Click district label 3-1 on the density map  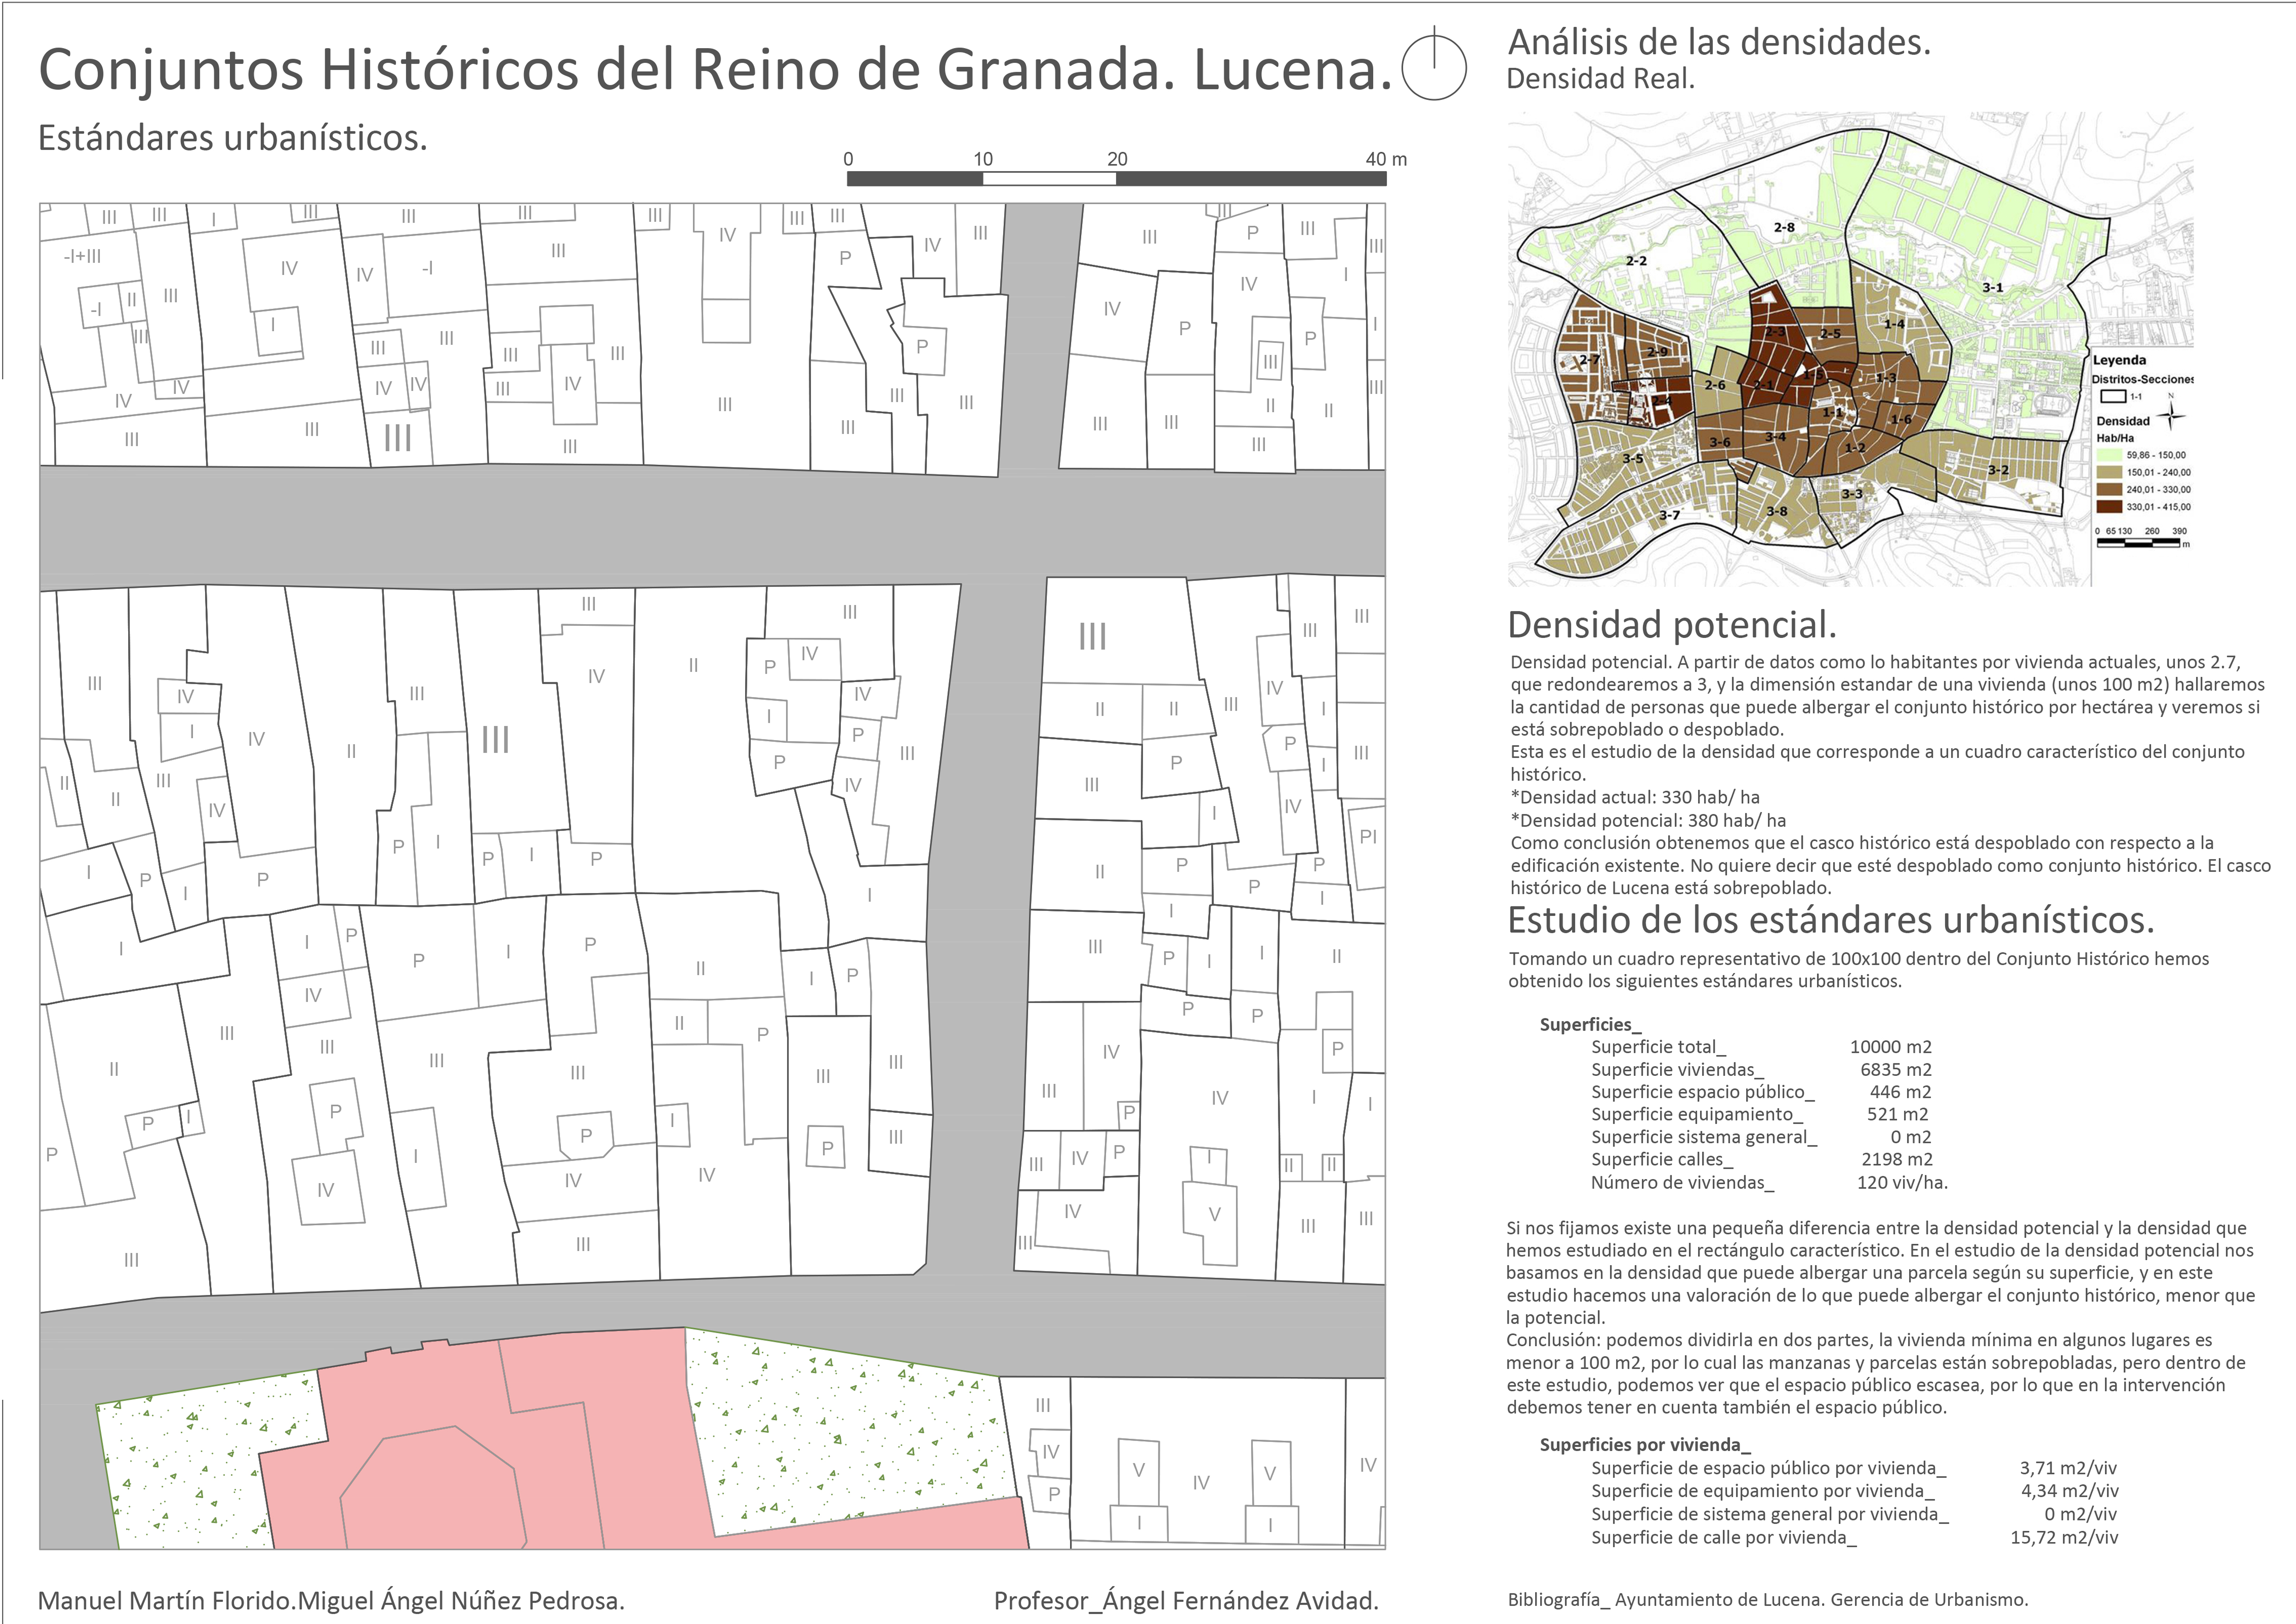[1993, 287]
